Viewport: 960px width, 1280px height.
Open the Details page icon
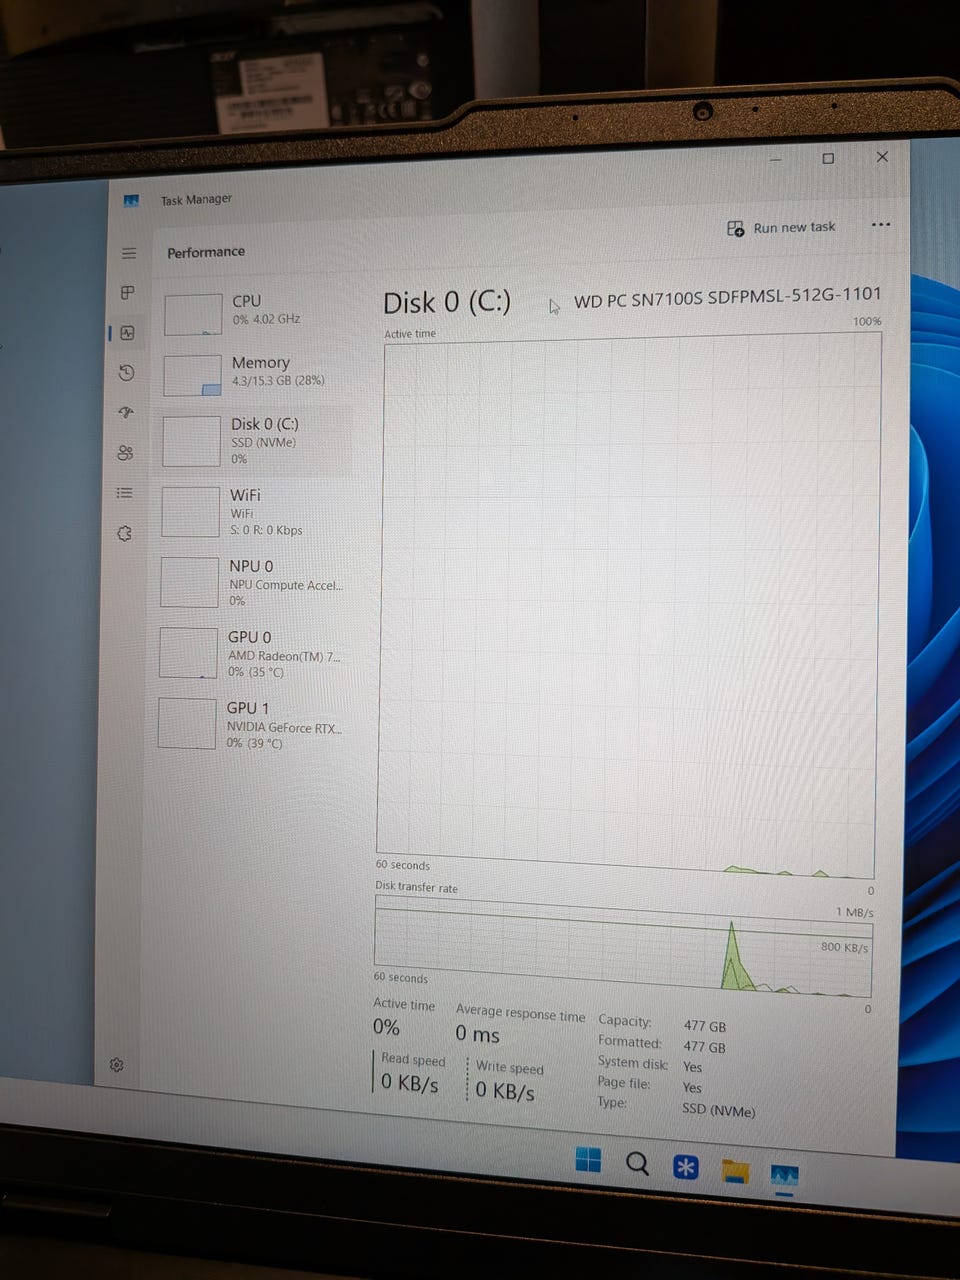[x=124, y=493]
